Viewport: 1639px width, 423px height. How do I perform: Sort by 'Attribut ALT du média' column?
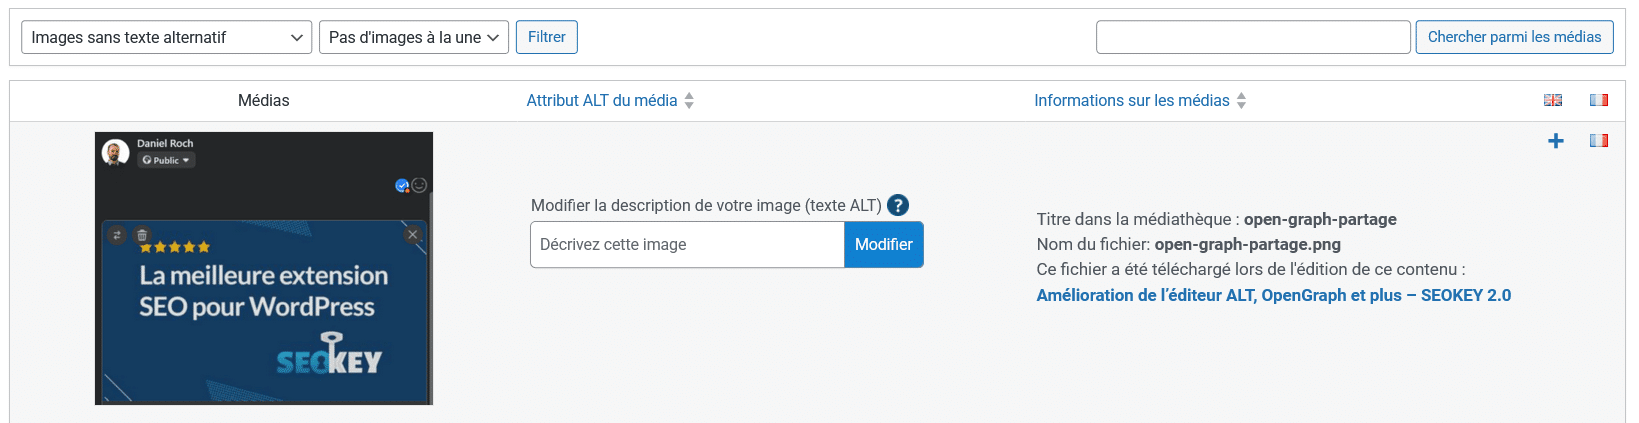click(602, 100)
